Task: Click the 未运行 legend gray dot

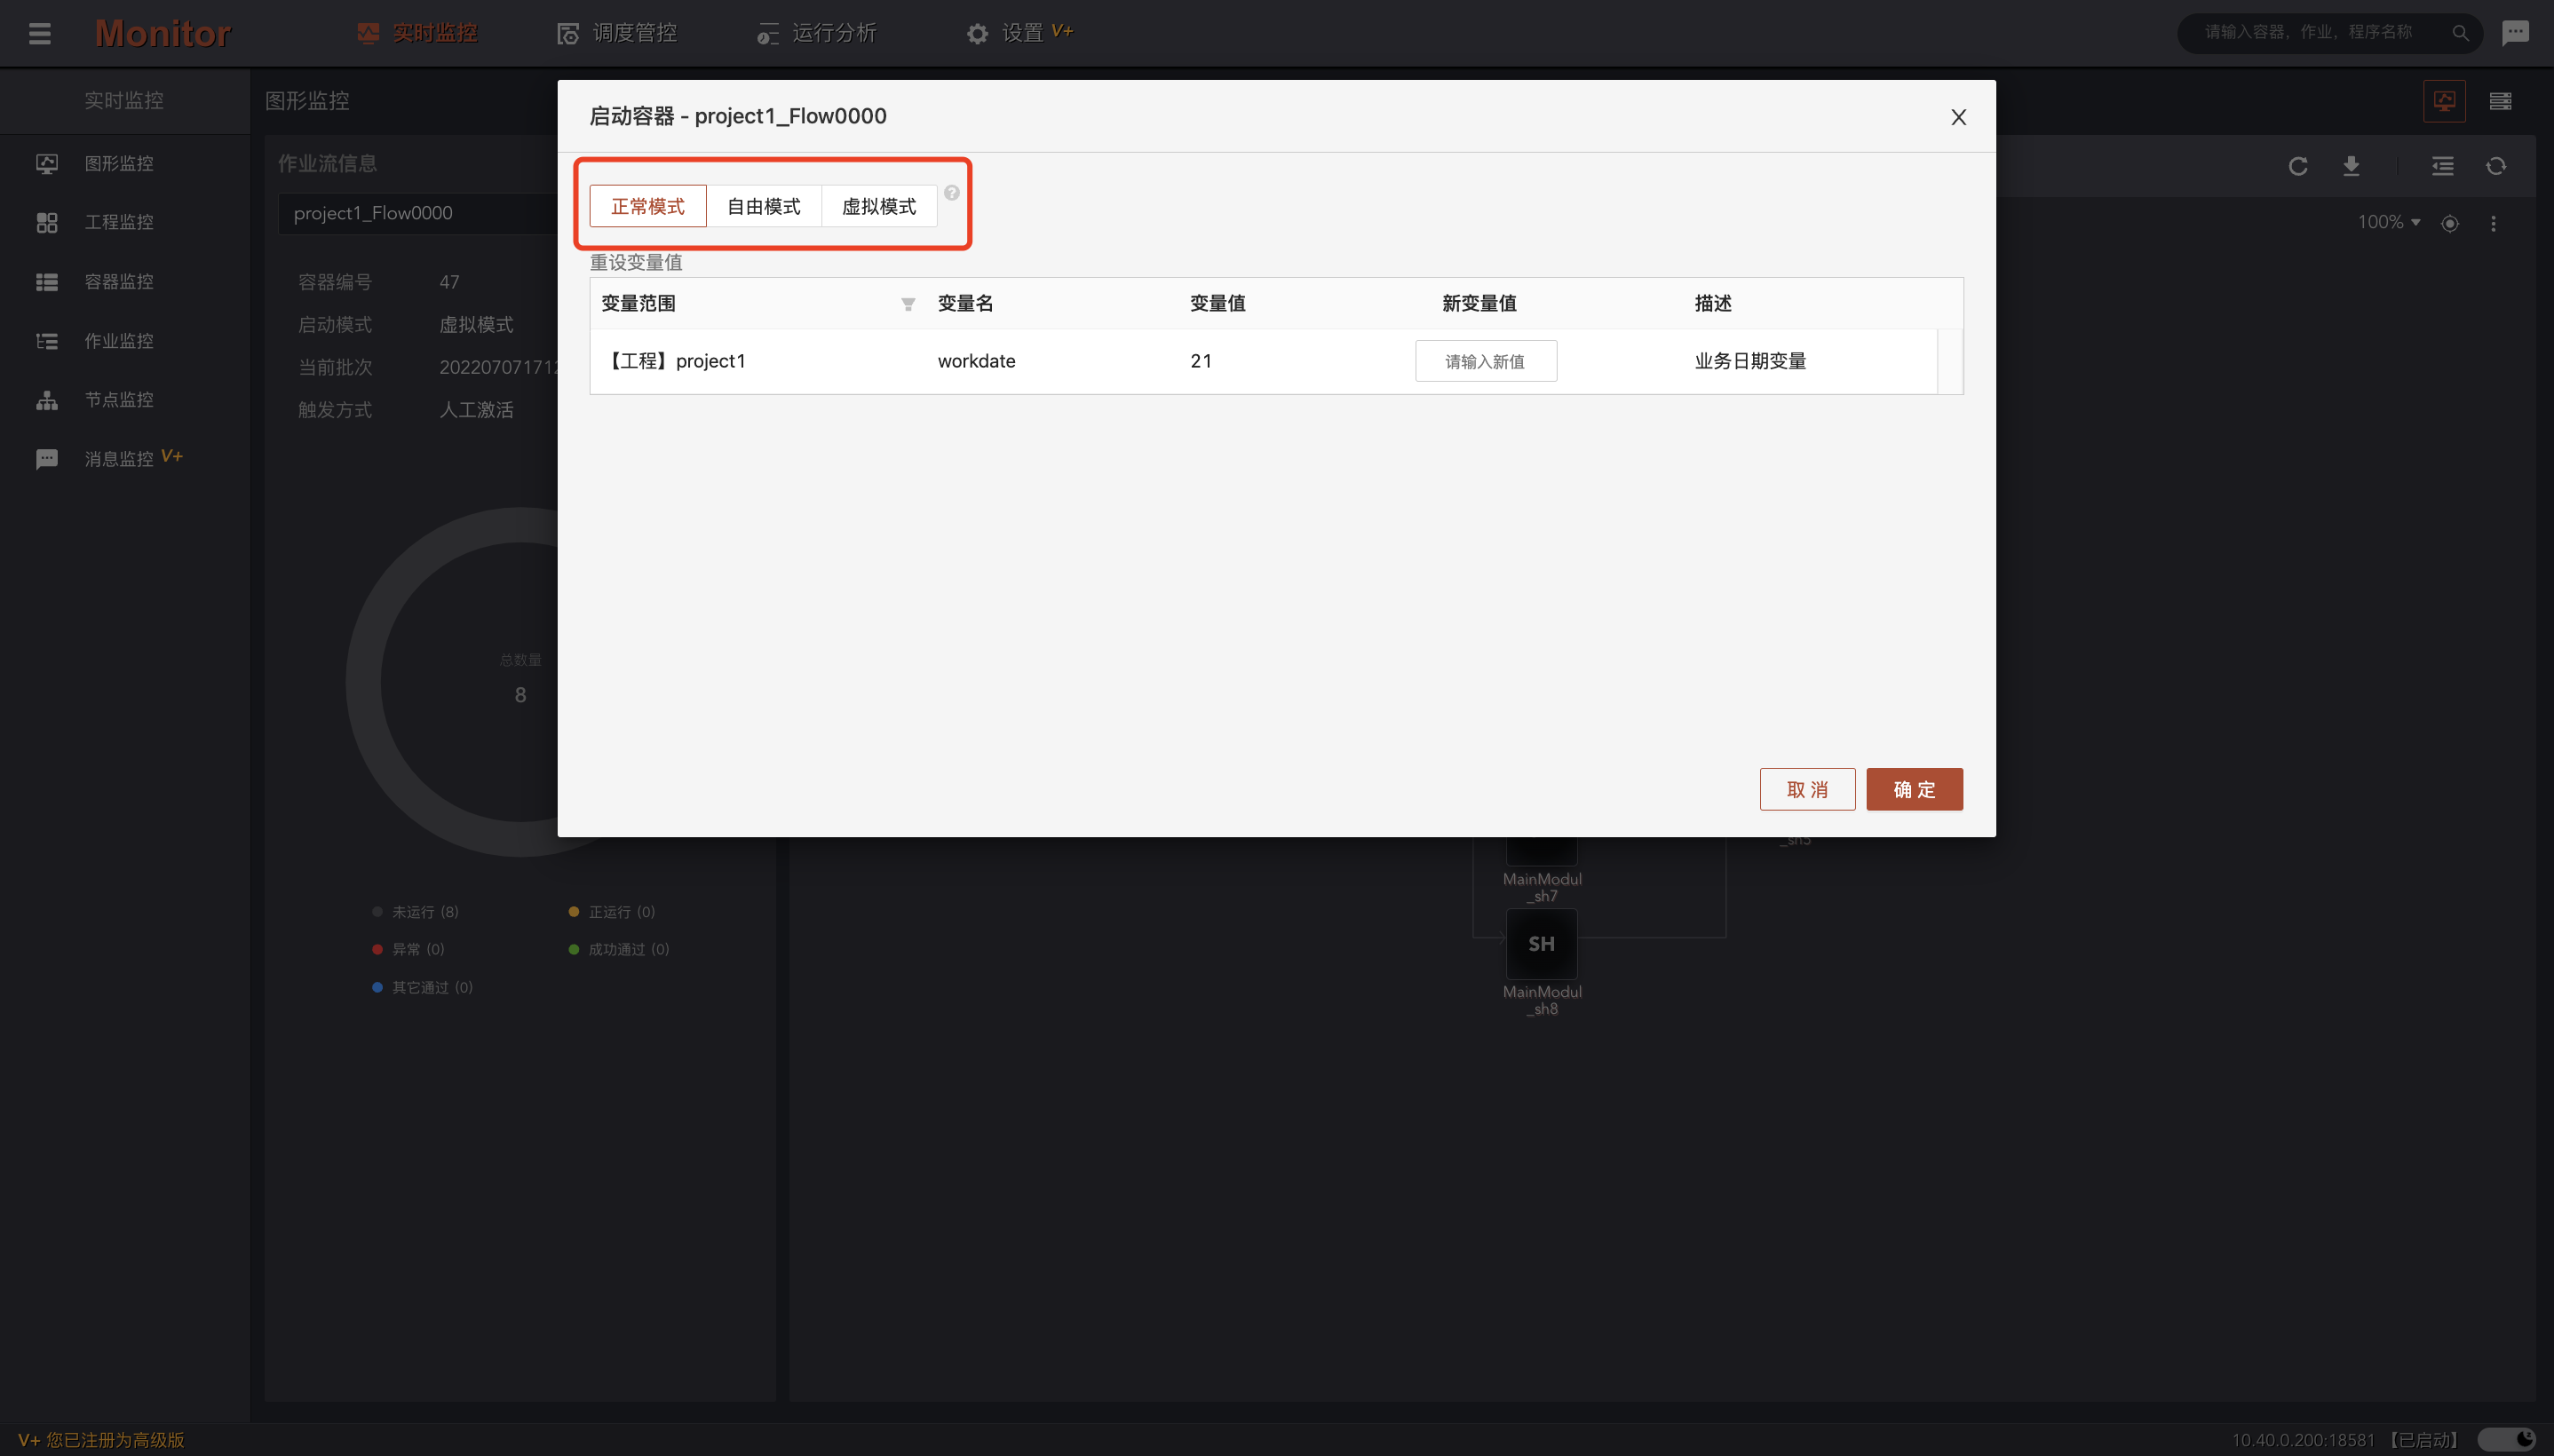Action: [377, 912]
